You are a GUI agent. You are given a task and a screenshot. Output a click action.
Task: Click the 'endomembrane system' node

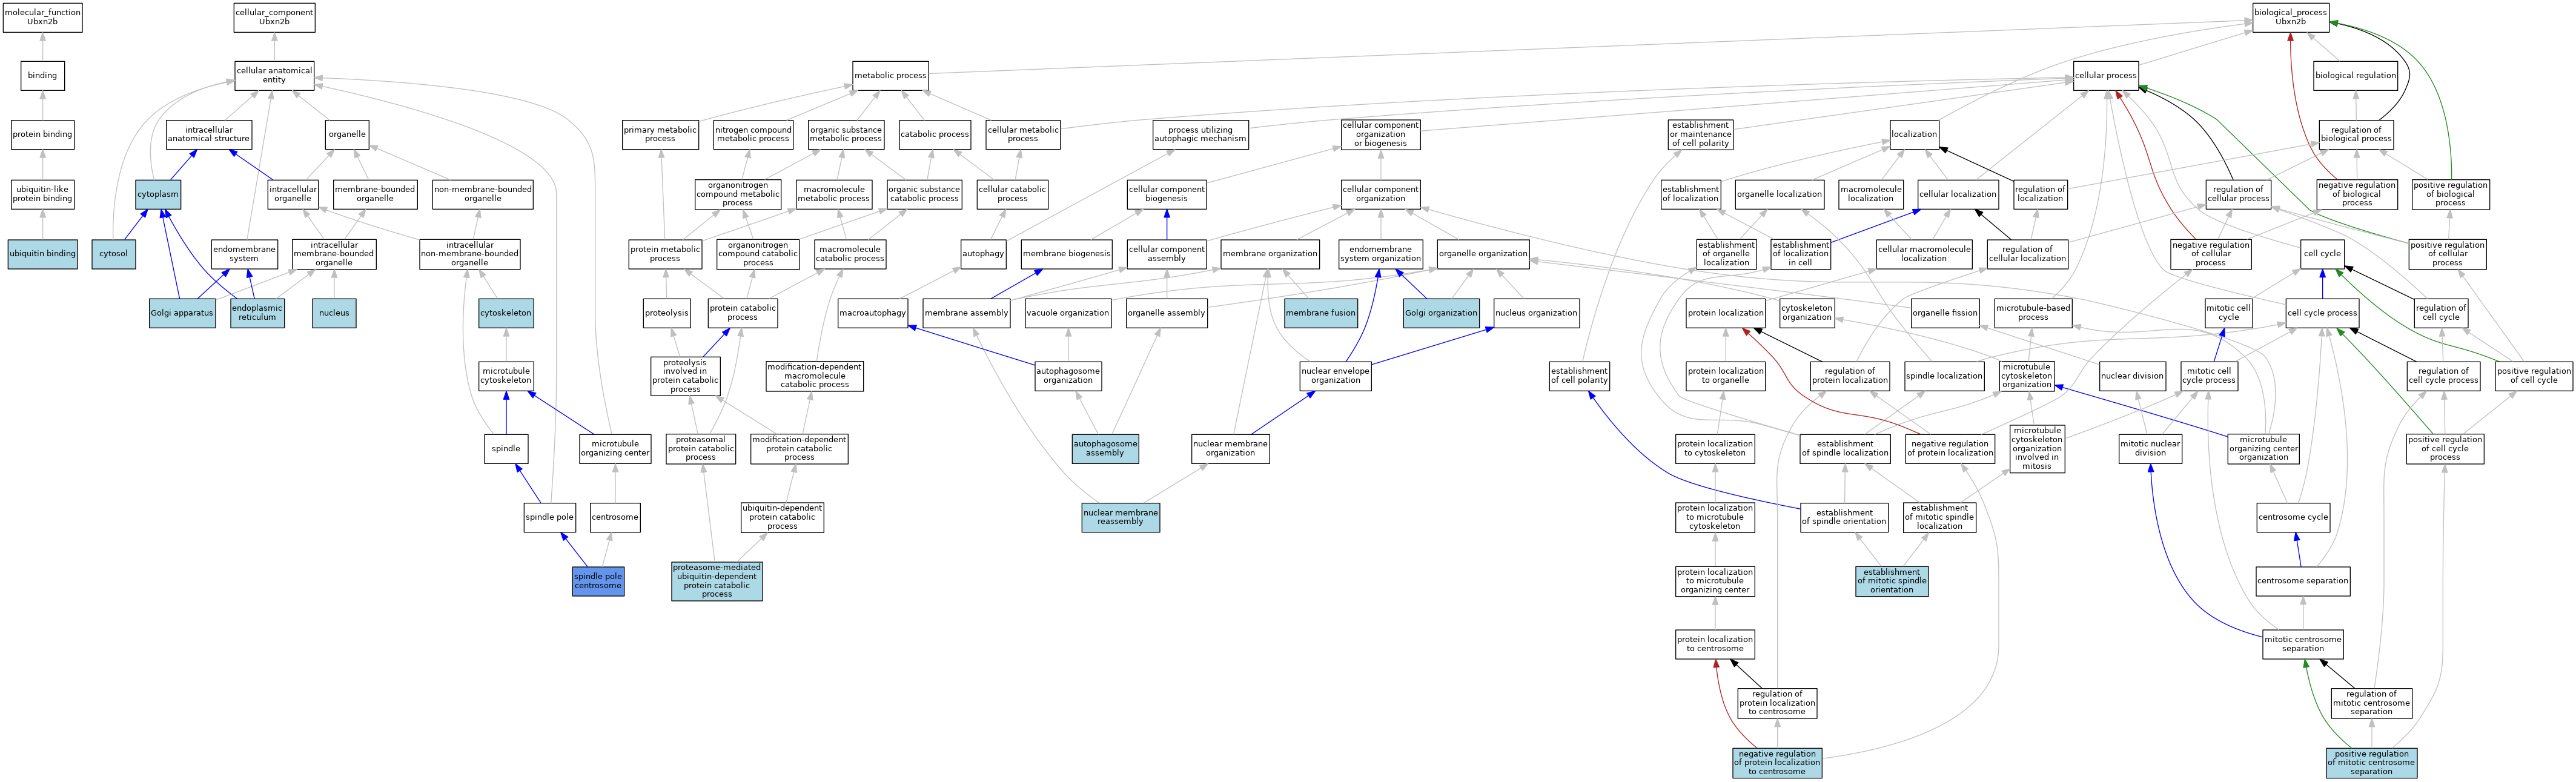tap(244, 254)
